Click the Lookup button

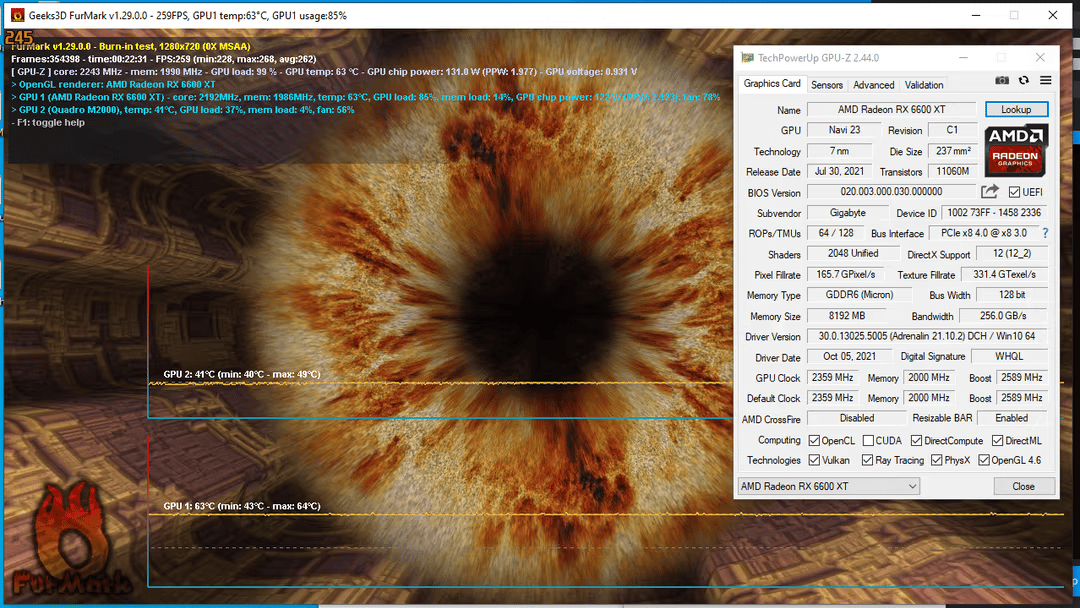(x=1016, y=109)
